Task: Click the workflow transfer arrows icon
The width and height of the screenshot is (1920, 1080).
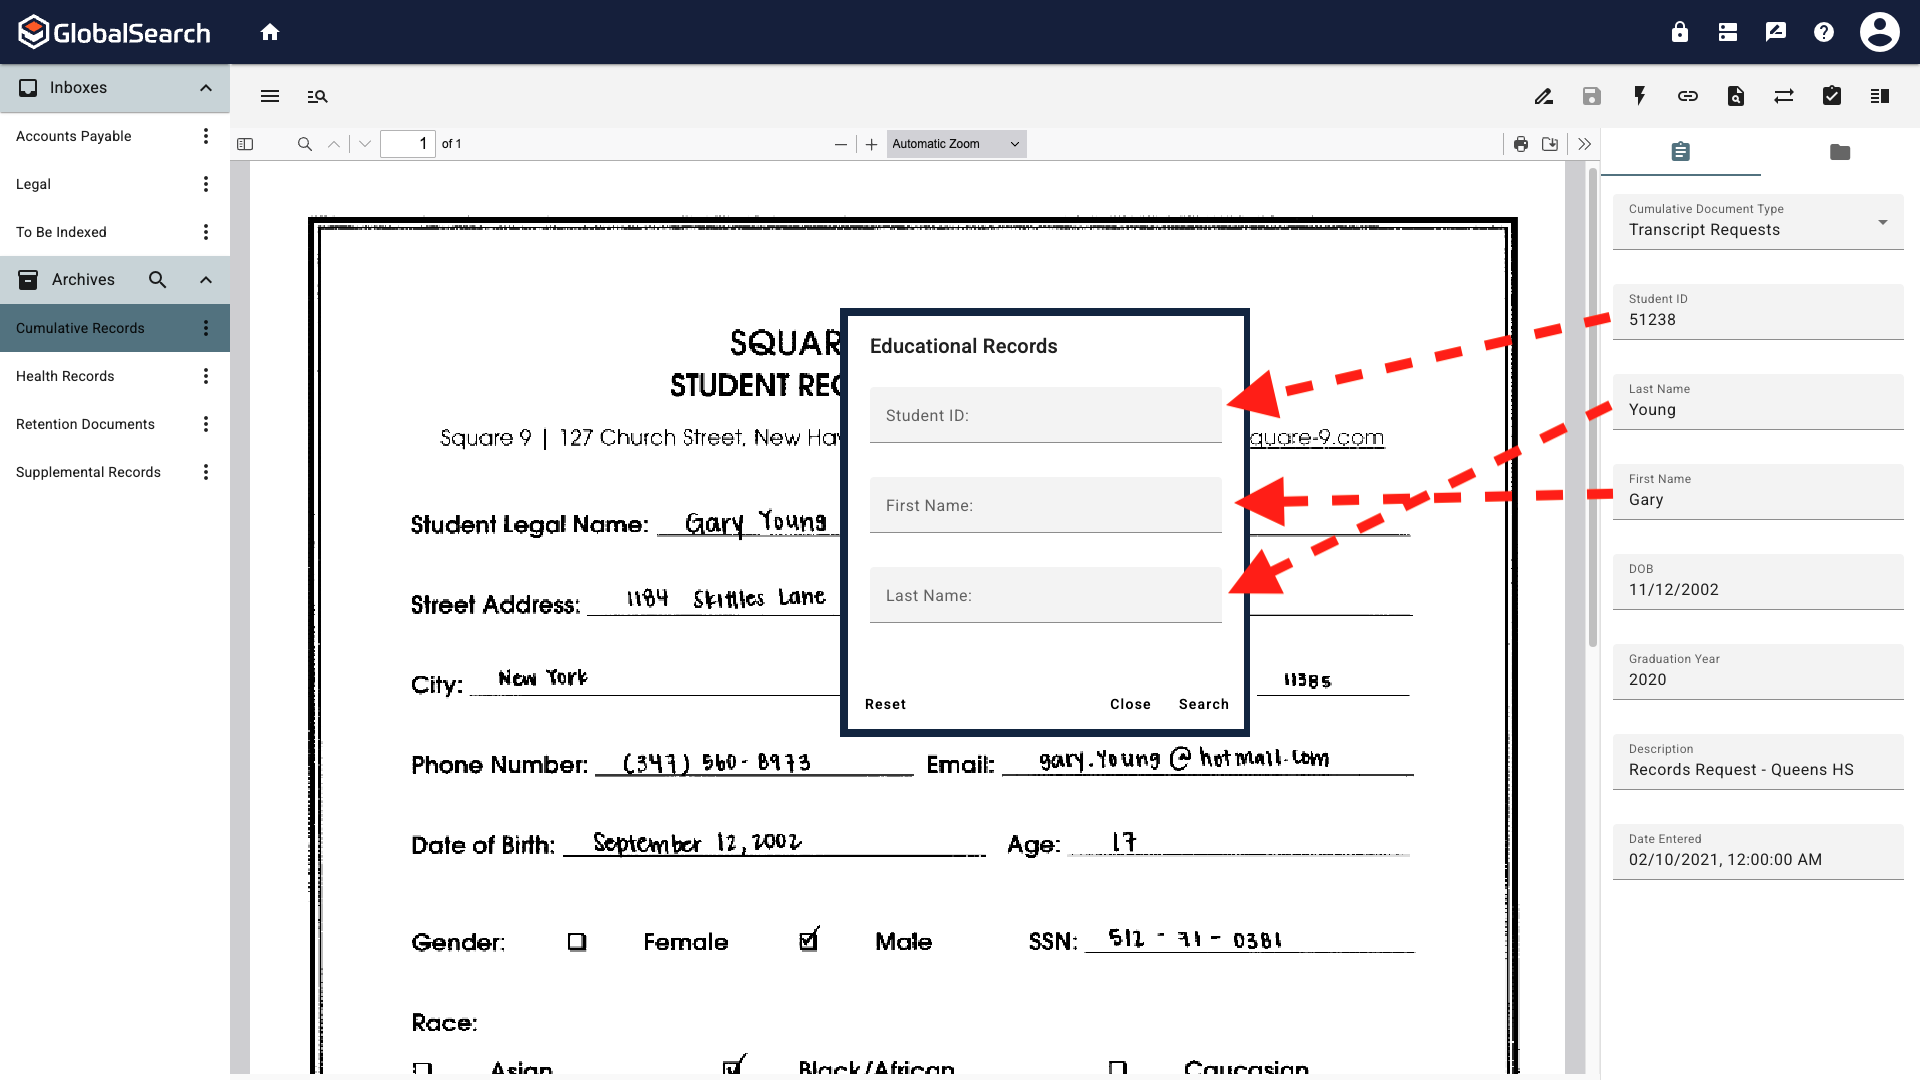Action: click(x=1784, y=96)
